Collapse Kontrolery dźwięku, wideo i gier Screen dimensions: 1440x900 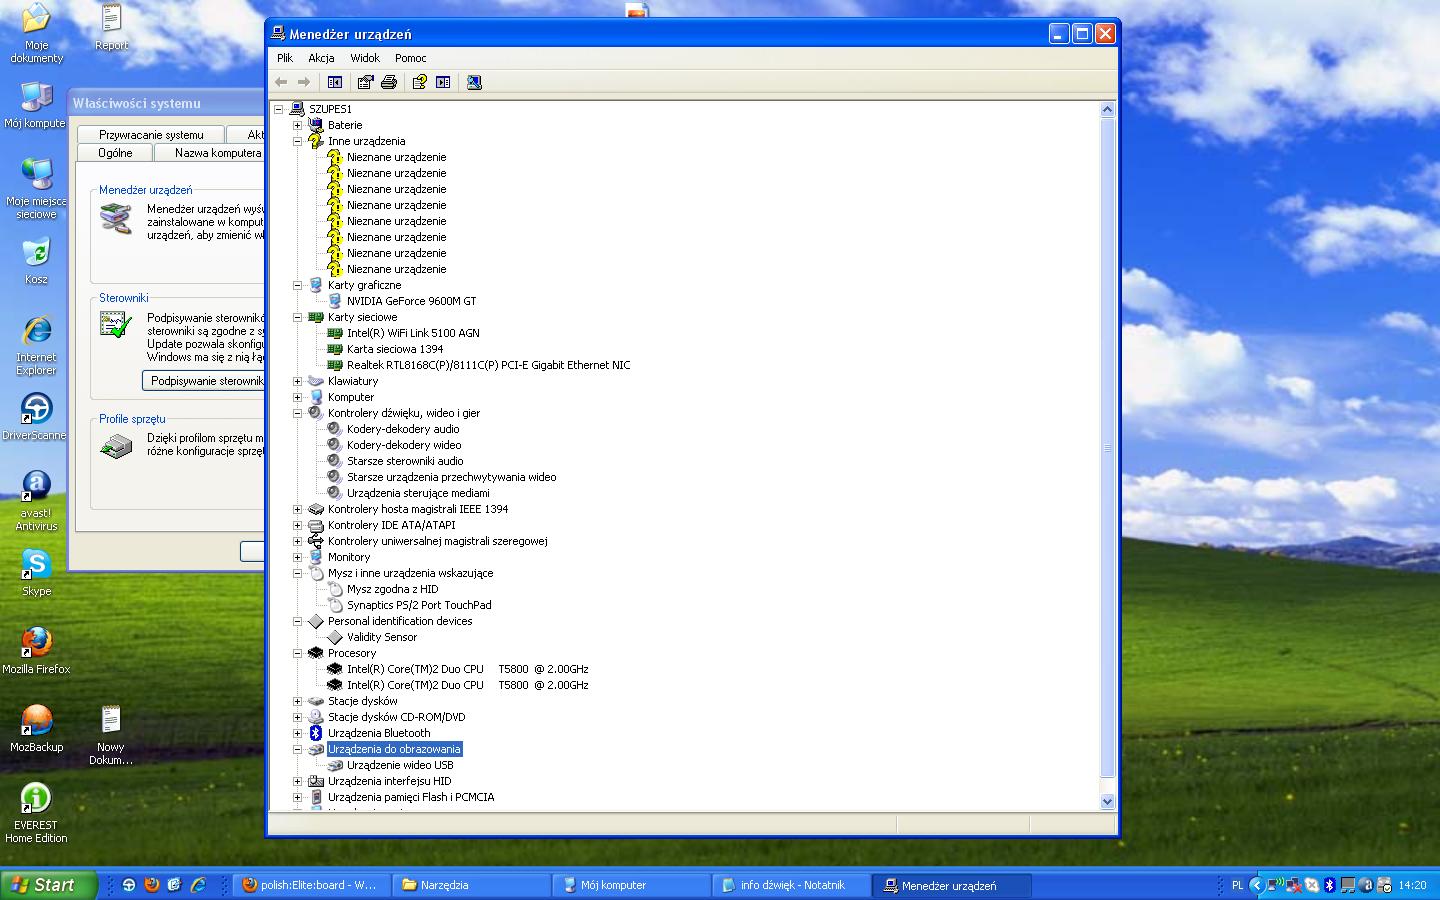coord(297,413)
